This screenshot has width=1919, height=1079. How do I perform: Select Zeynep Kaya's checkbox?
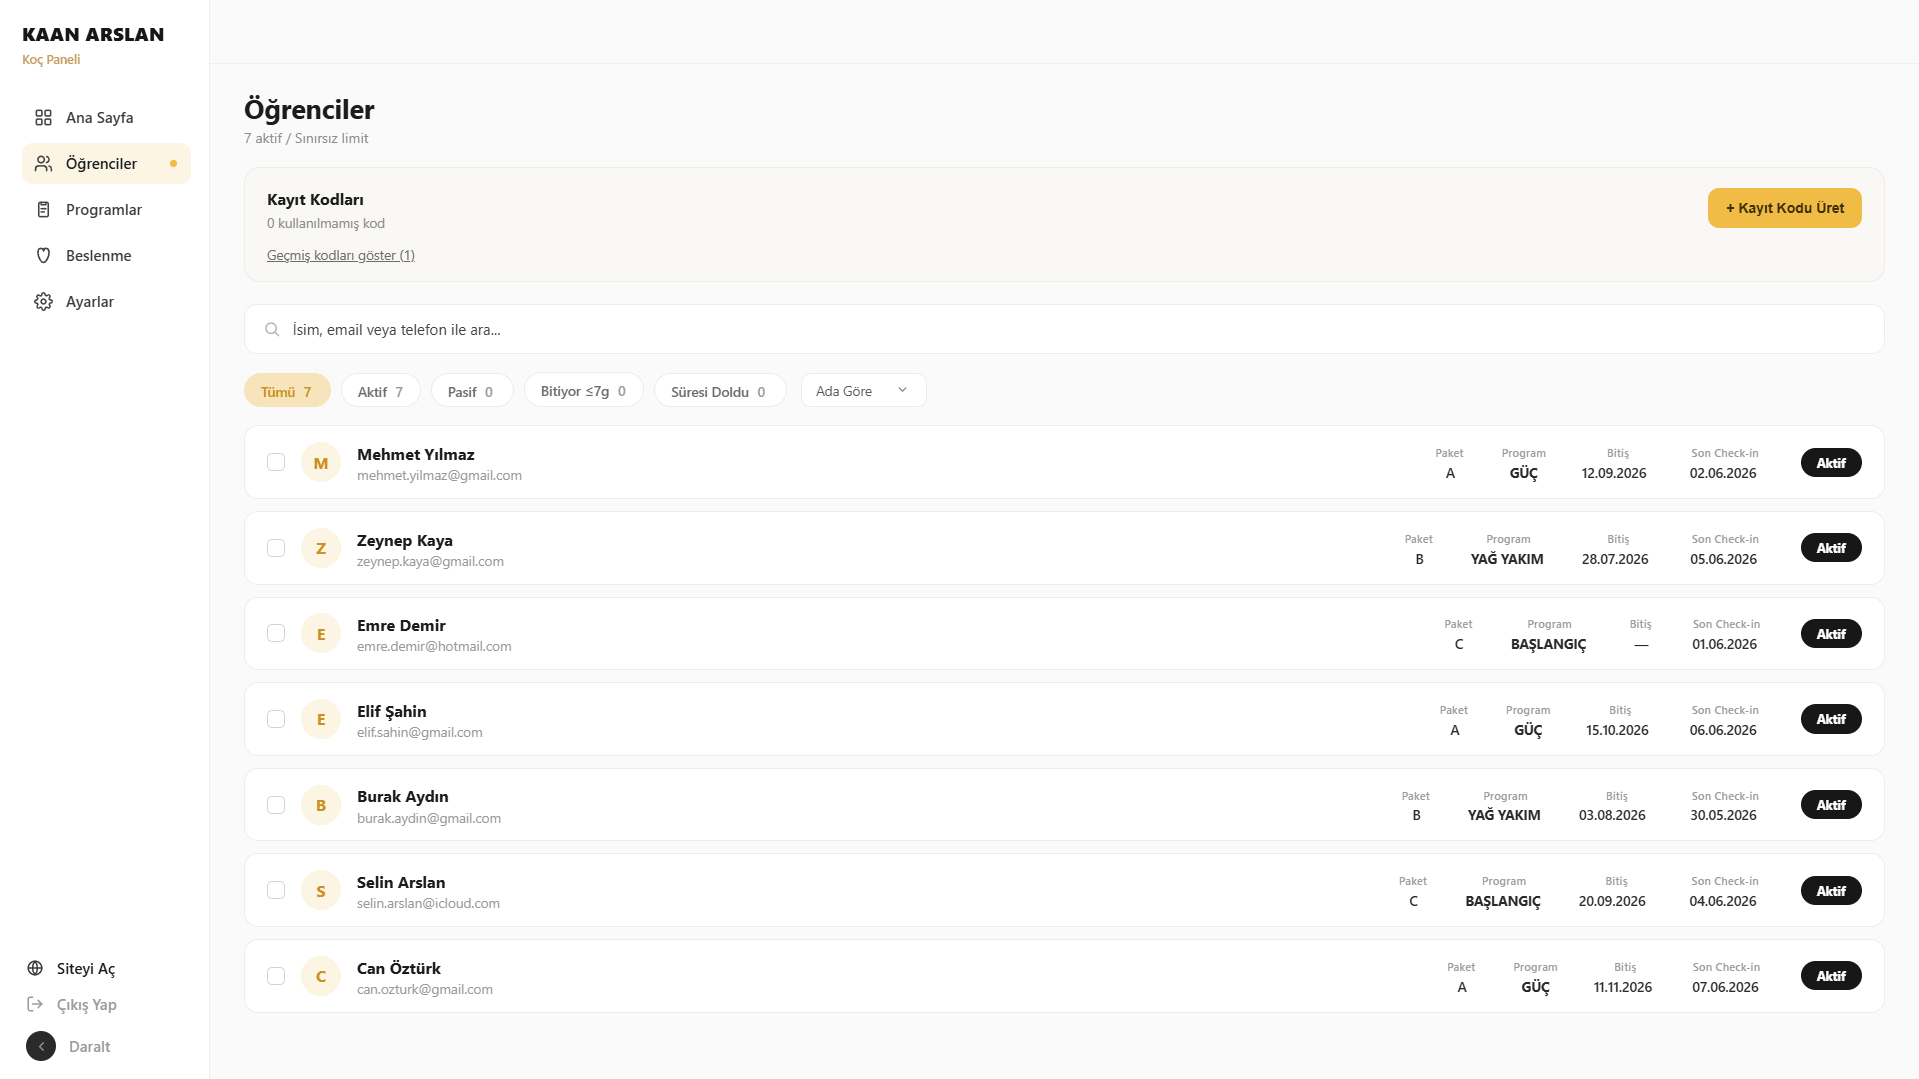pos(276,548)
